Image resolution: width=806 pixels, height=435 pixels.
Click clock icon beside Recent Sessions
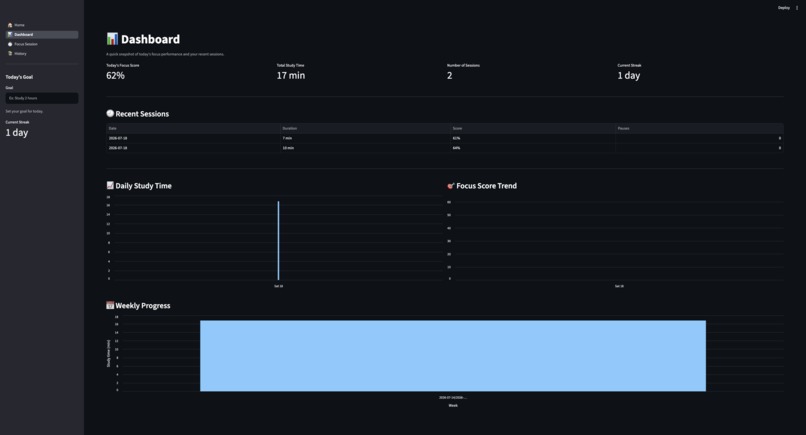coord(110,113)
